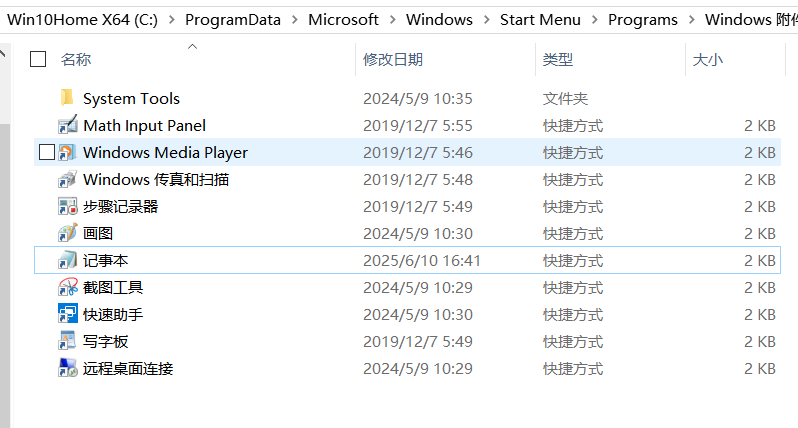Viewport: 798px width, 428px height.
Task: Click the 文件夹 type cell
Action: click(565, 98)
